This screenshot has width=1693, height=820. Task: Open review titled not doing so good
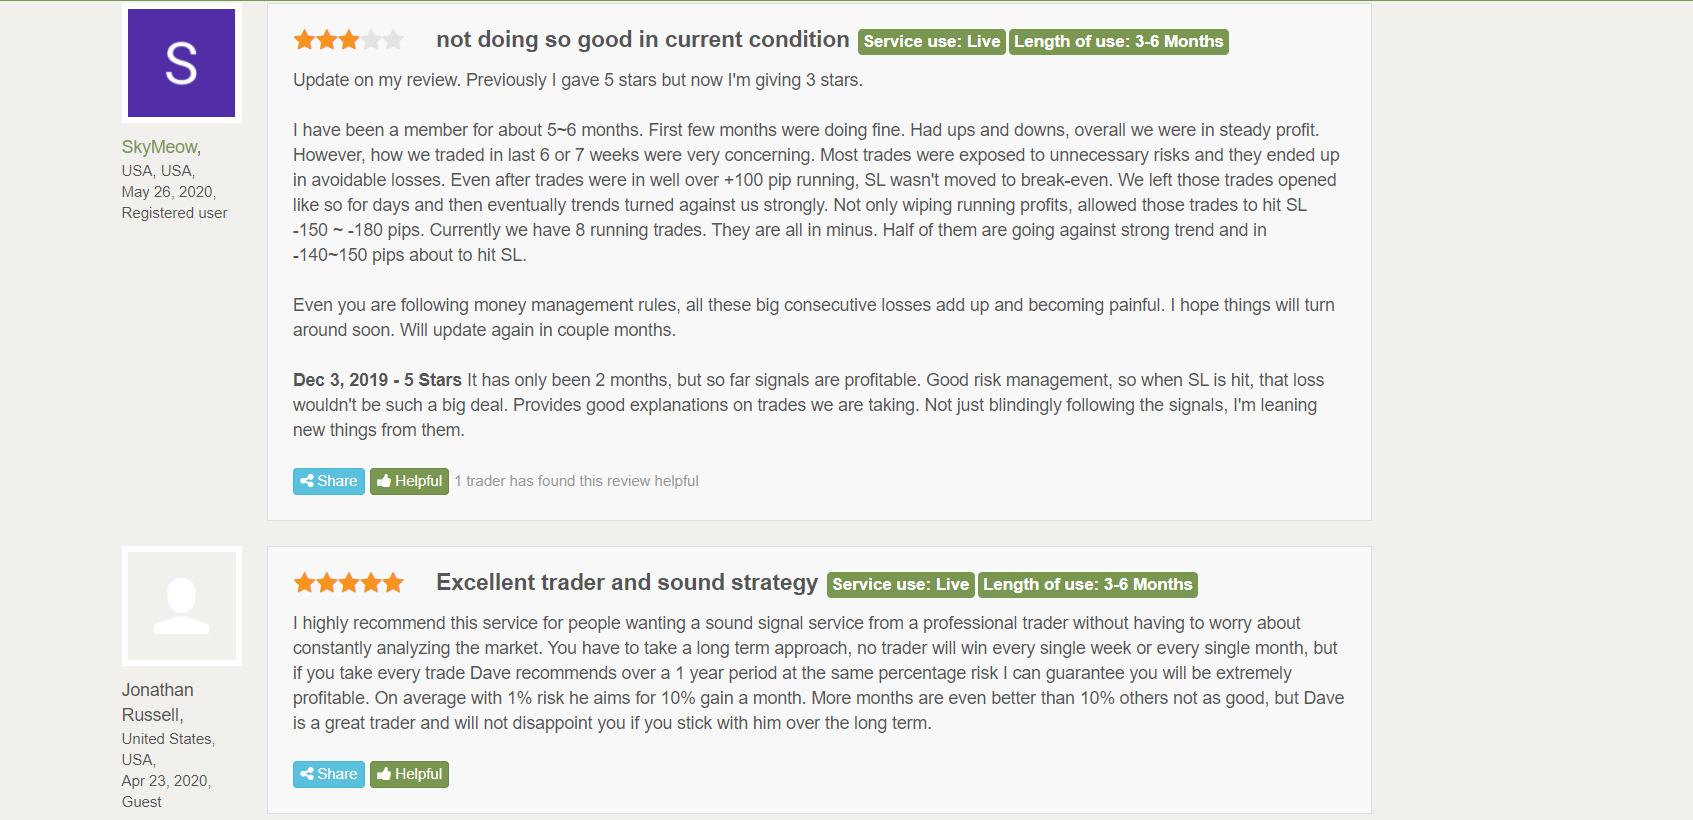[643, 40]
